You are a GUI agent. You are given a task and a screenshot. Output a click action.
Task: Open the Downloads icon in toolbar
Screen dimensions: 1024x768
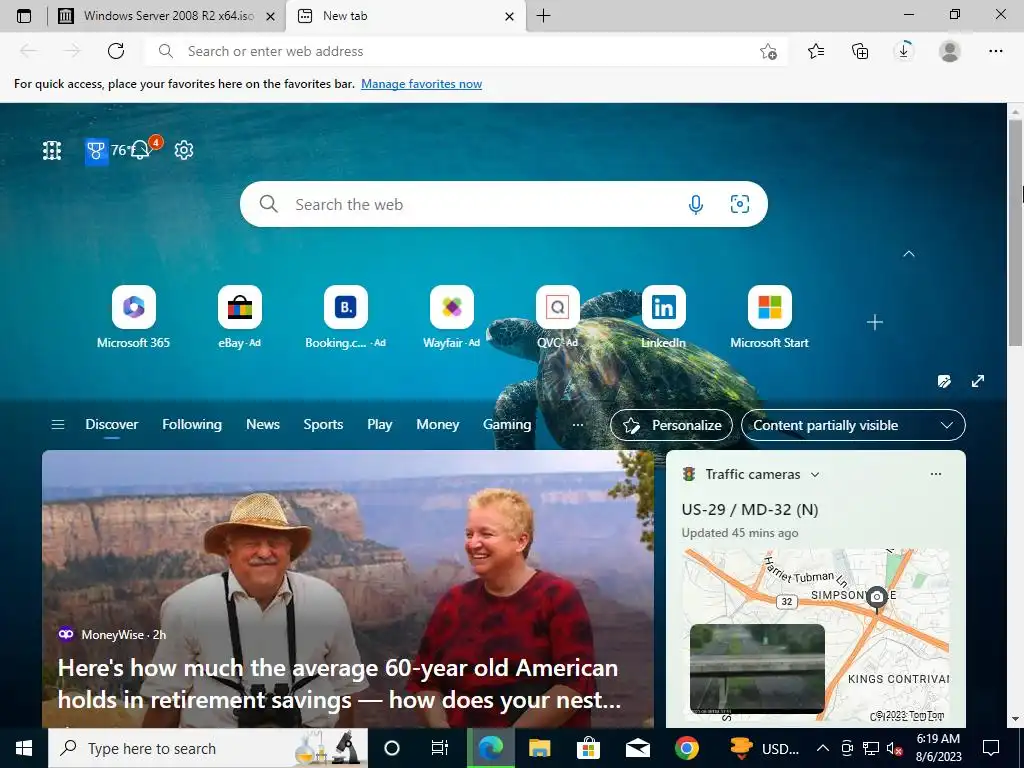(904, 51)
